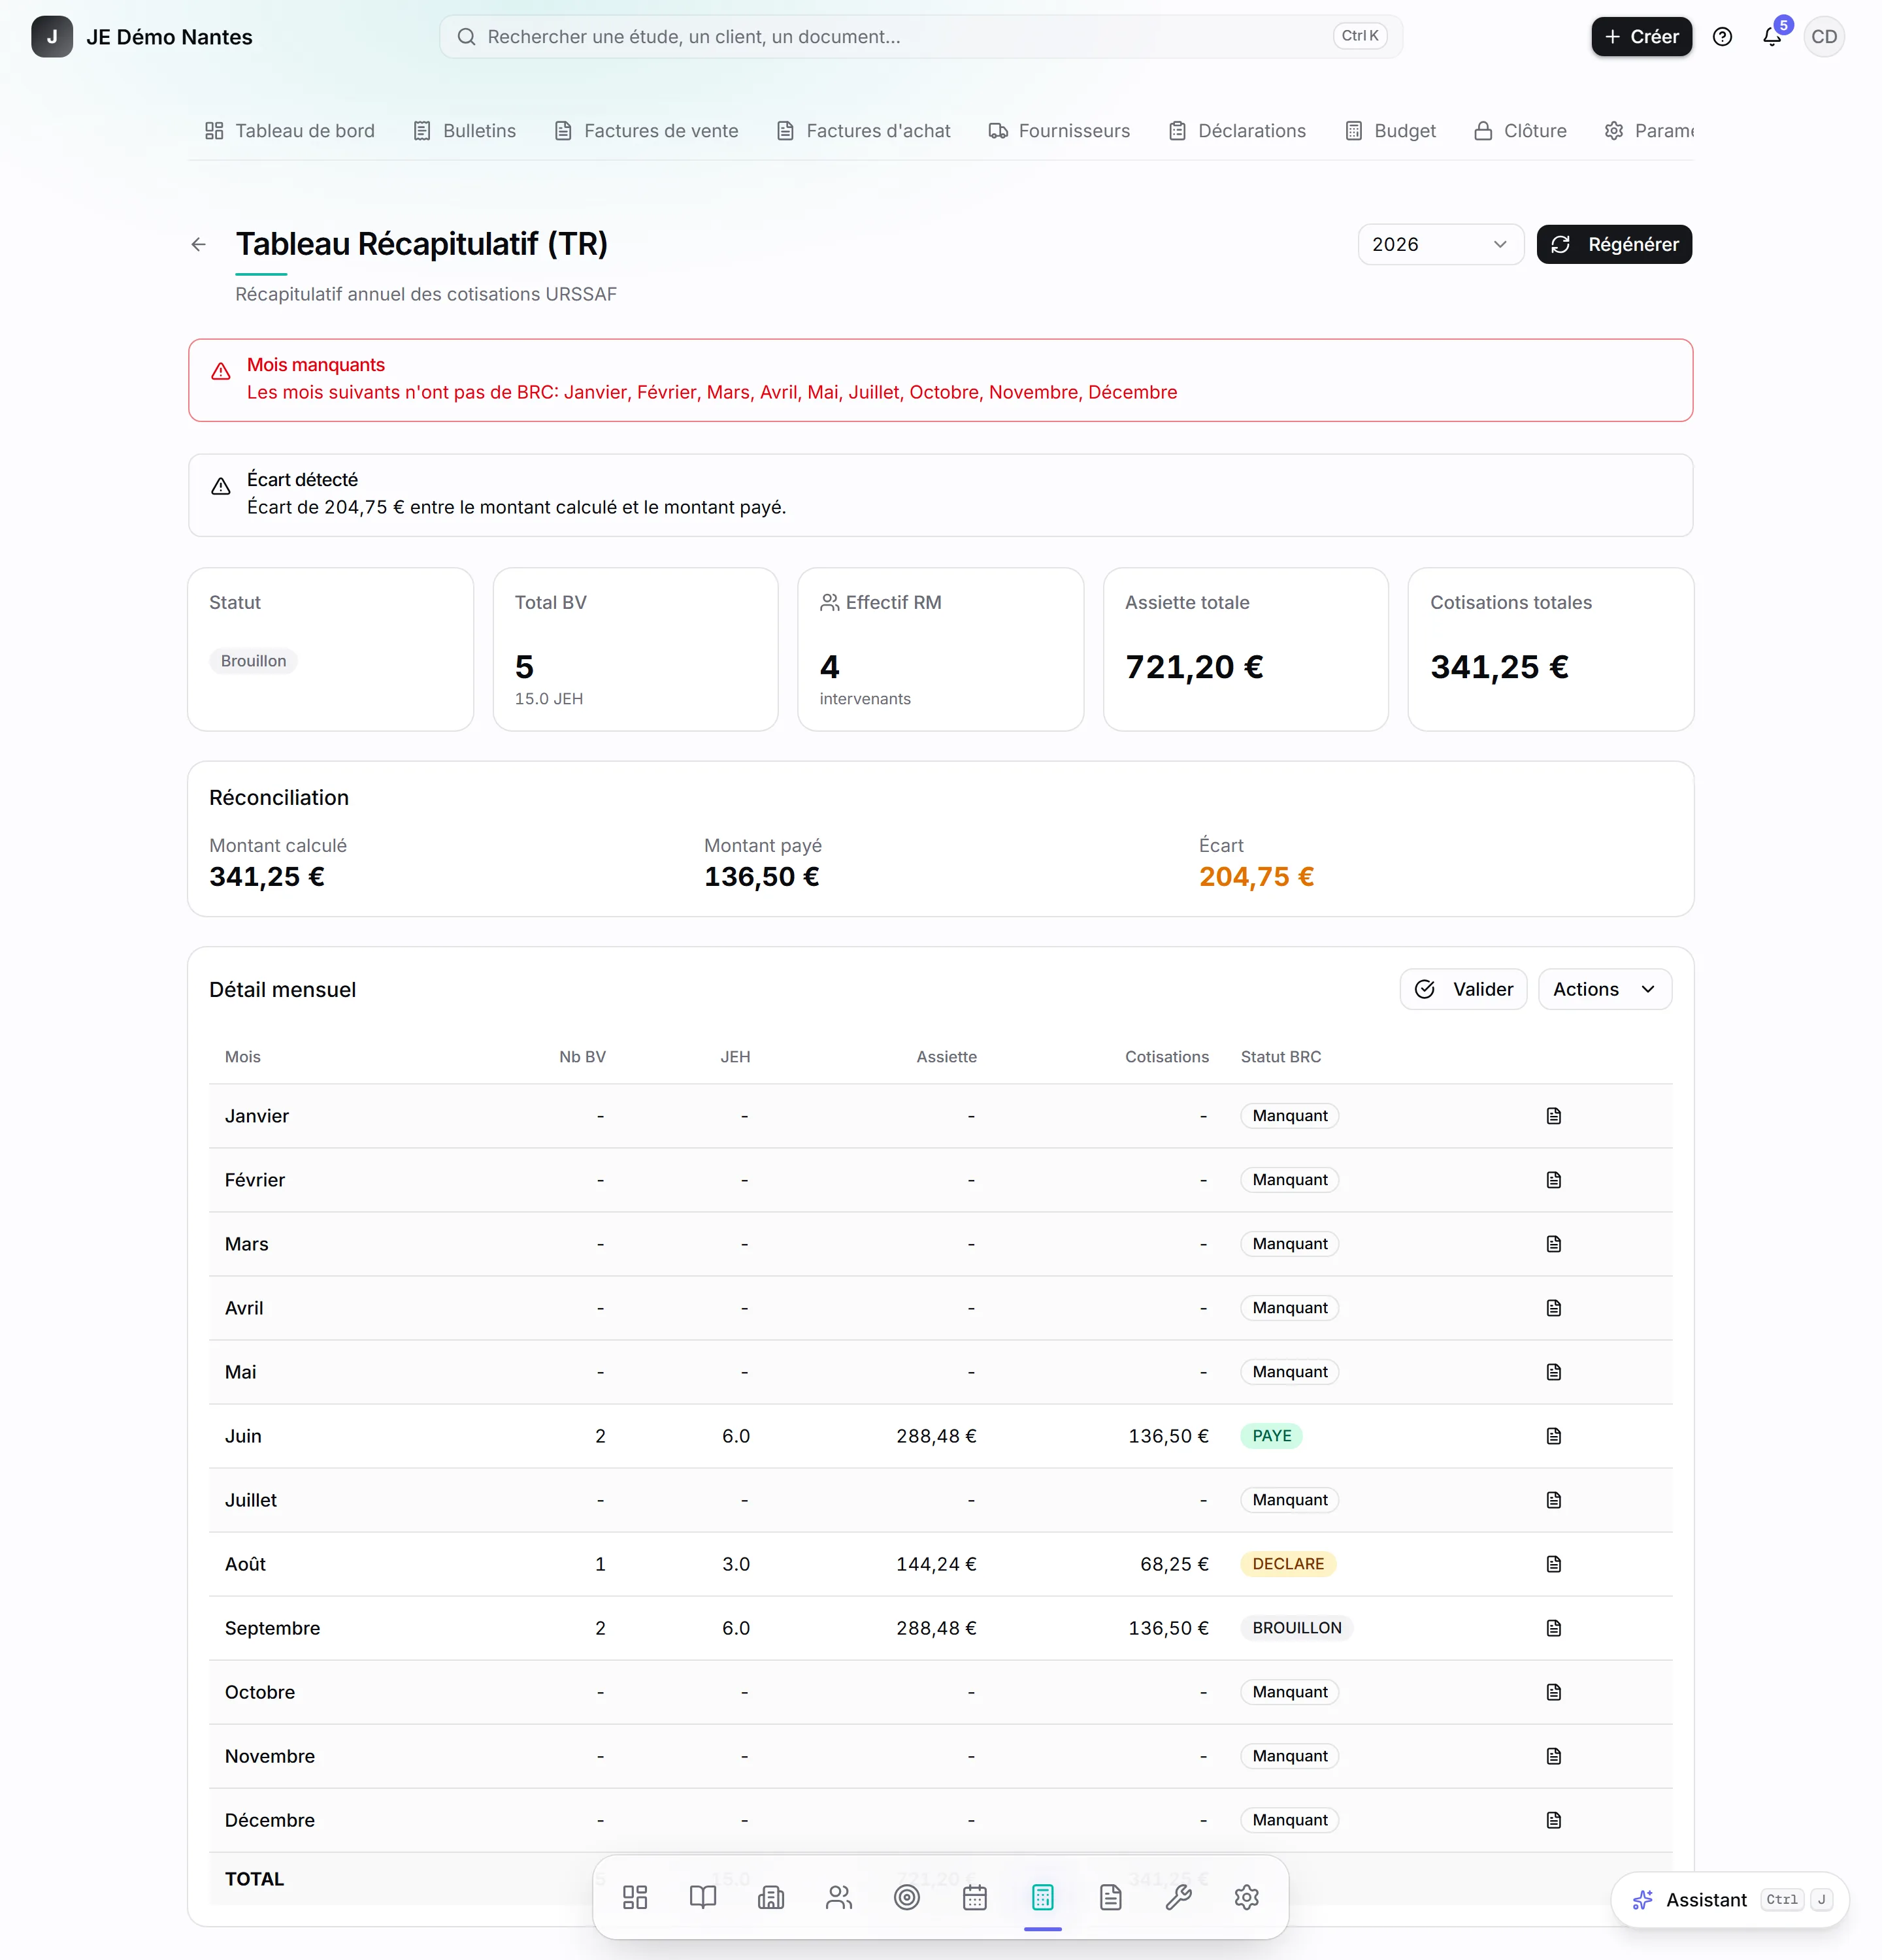This screenshot has width=1882, height=1960.
Task: Click the Manquant badge in Janvier row
Action: 1290,1116
